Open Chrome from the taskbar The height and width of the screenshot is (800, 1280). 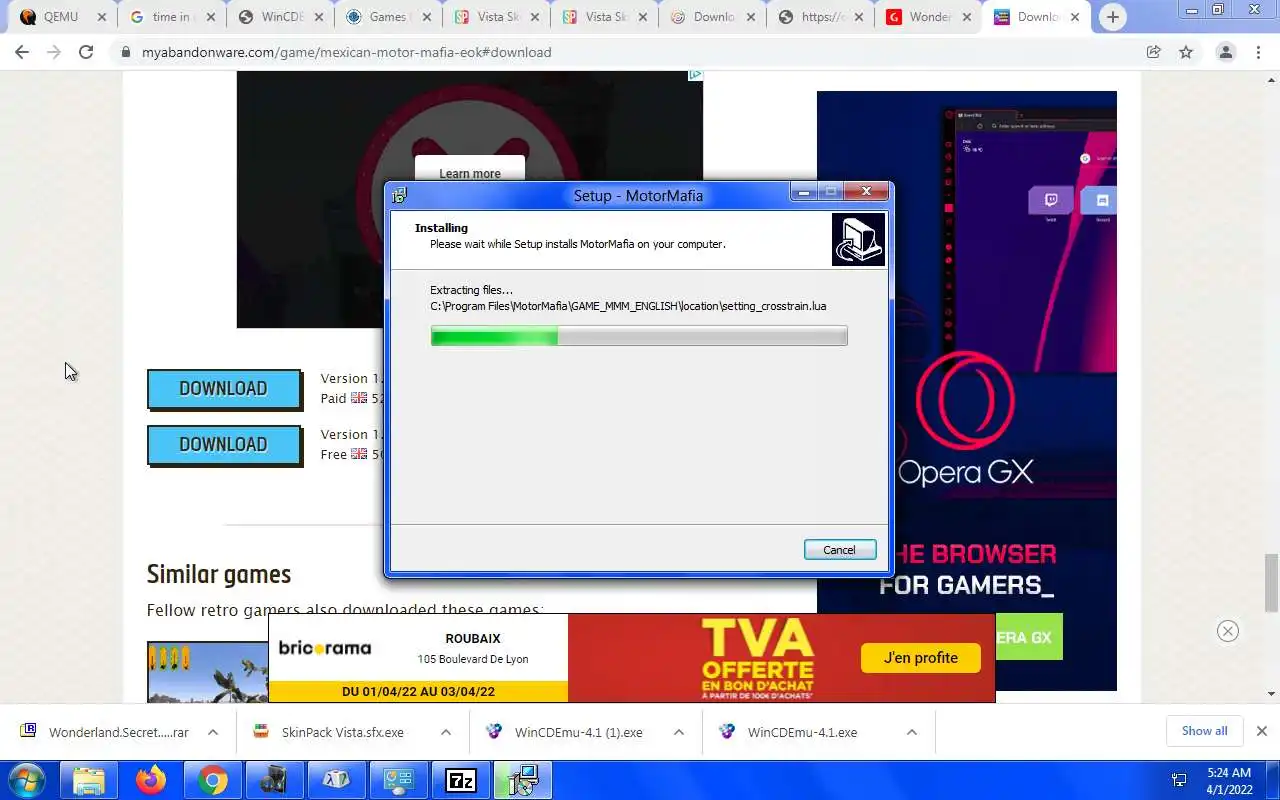213,780
